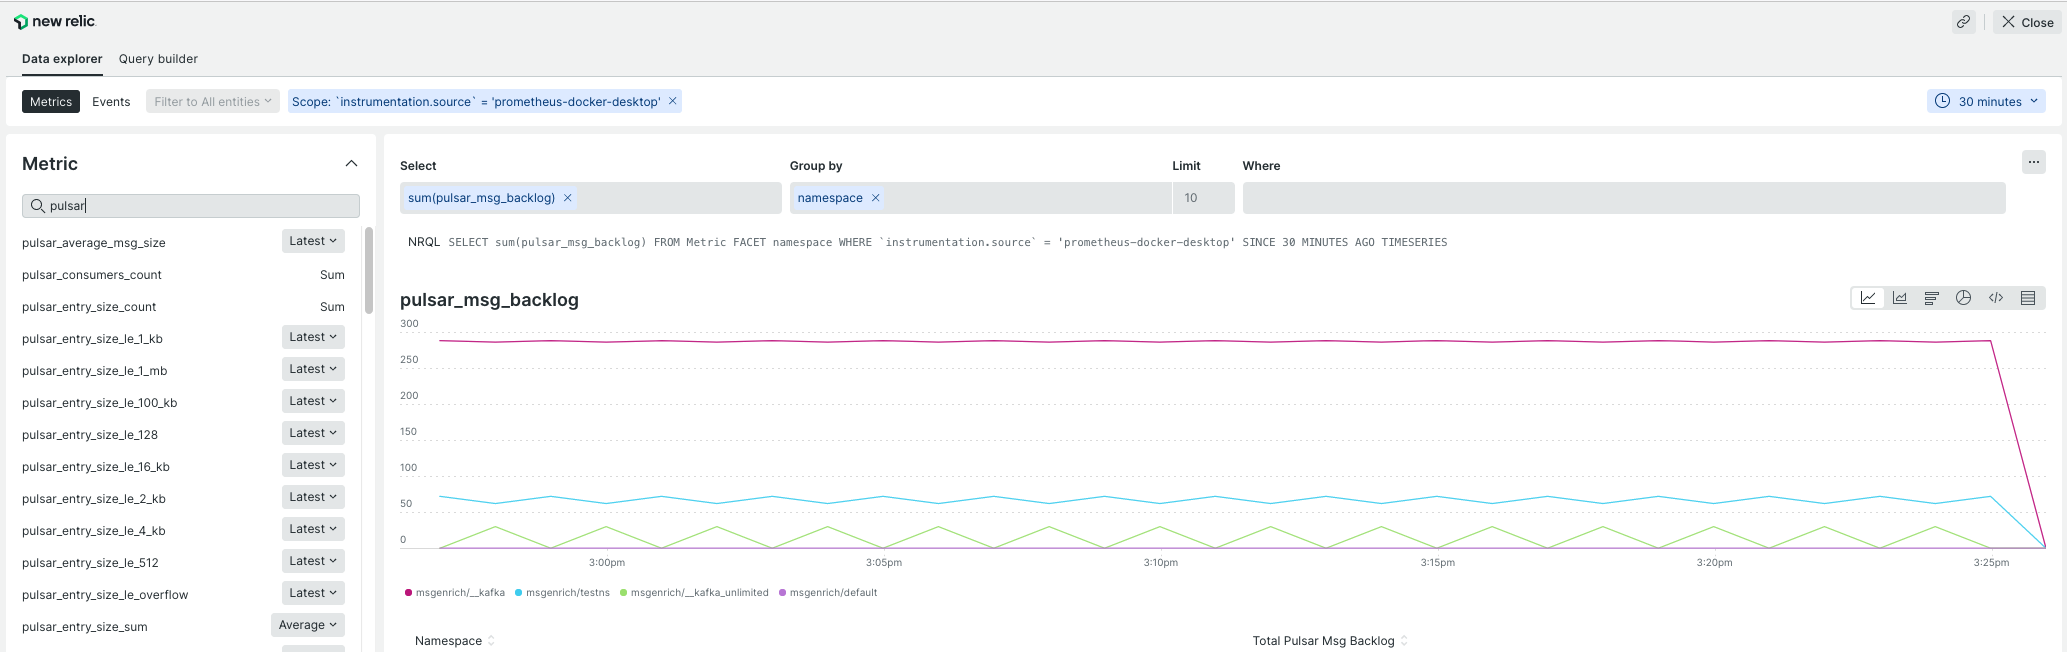
Task: Switch to the table view icon
Action: pos(2028,298)
